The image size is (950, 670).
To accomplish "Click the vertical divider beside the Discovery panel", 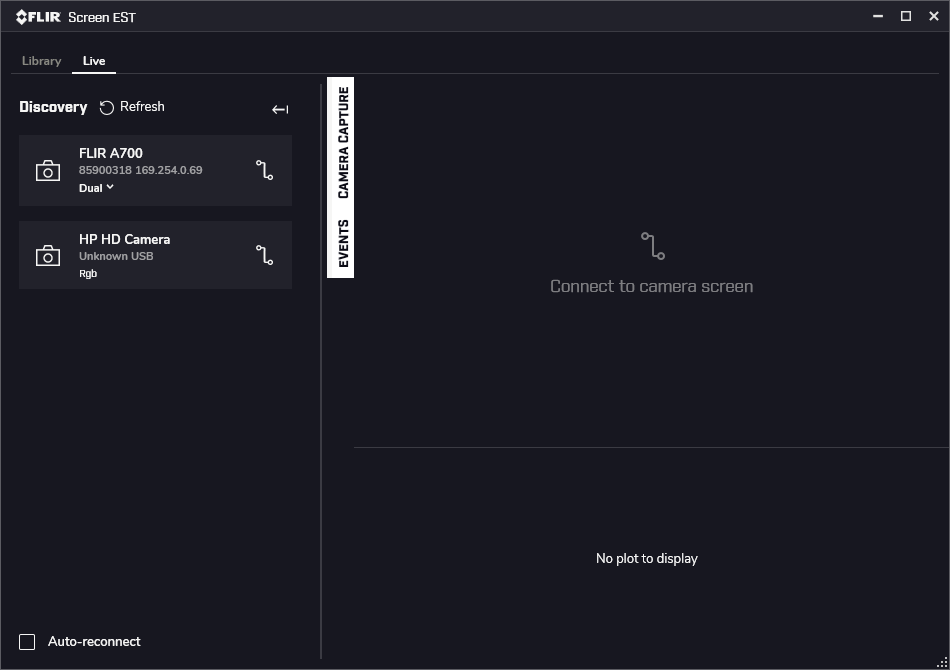I will 321,370.
